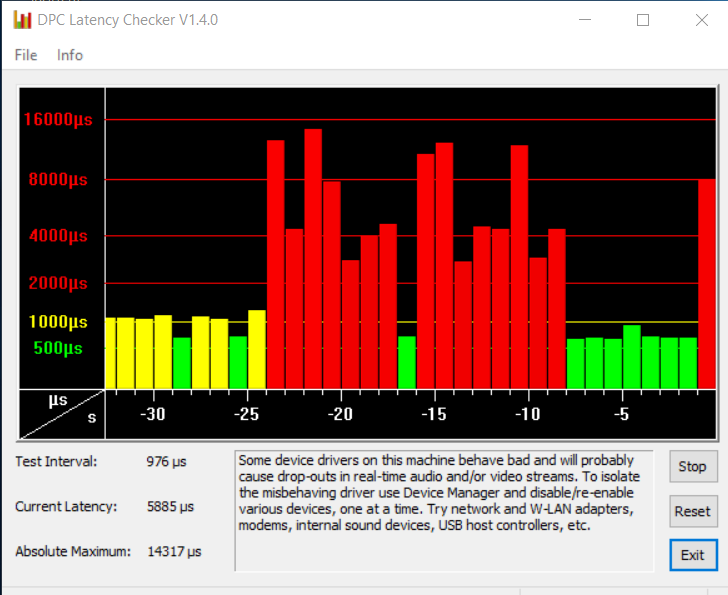The width and height of the screenshot is (728, 595).
Task: Click the 8000µs axis label
Action: [58, 180]
